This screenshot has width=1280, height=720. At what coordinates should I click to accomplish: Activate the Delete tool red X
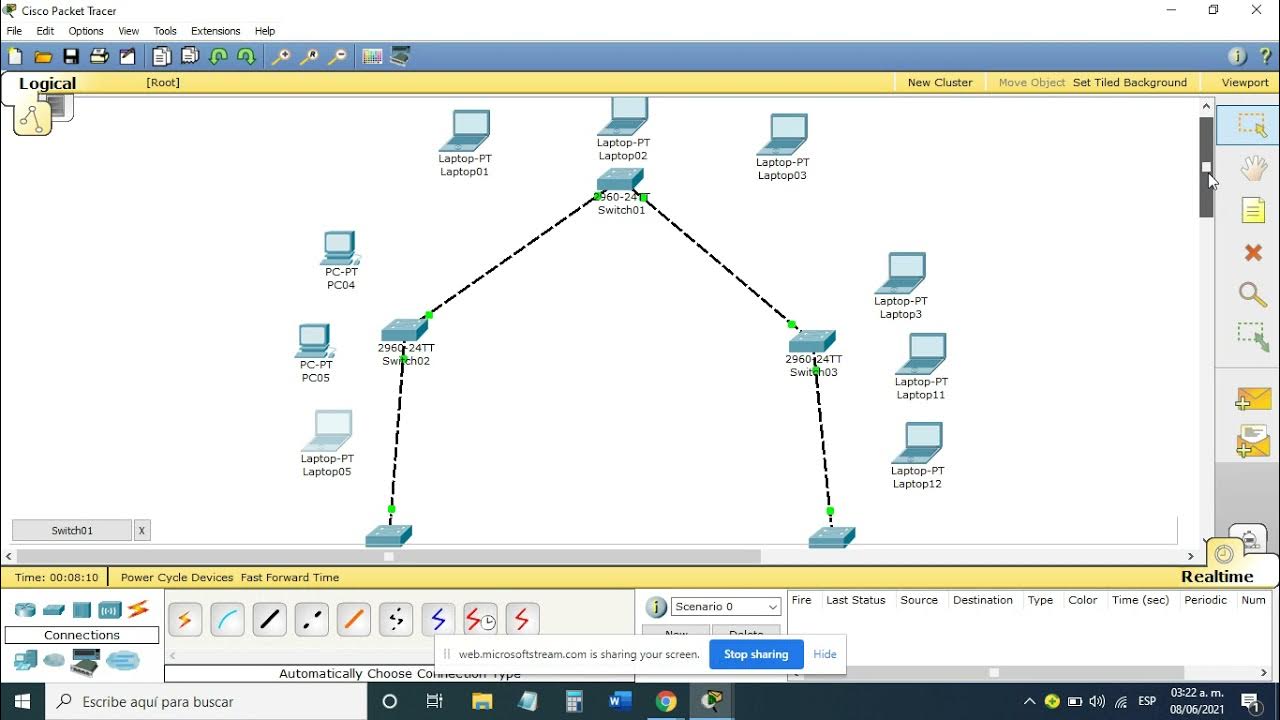tap(1253, 253)
